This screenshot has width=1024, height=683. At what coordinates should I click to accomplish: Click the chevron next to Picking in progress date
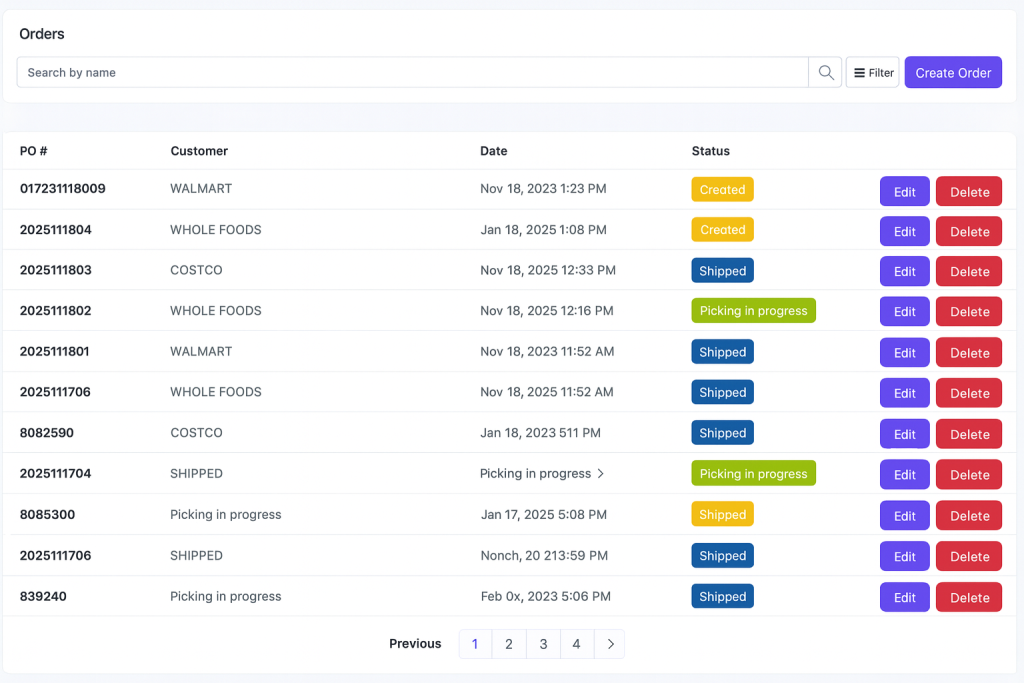pos(601,473)
